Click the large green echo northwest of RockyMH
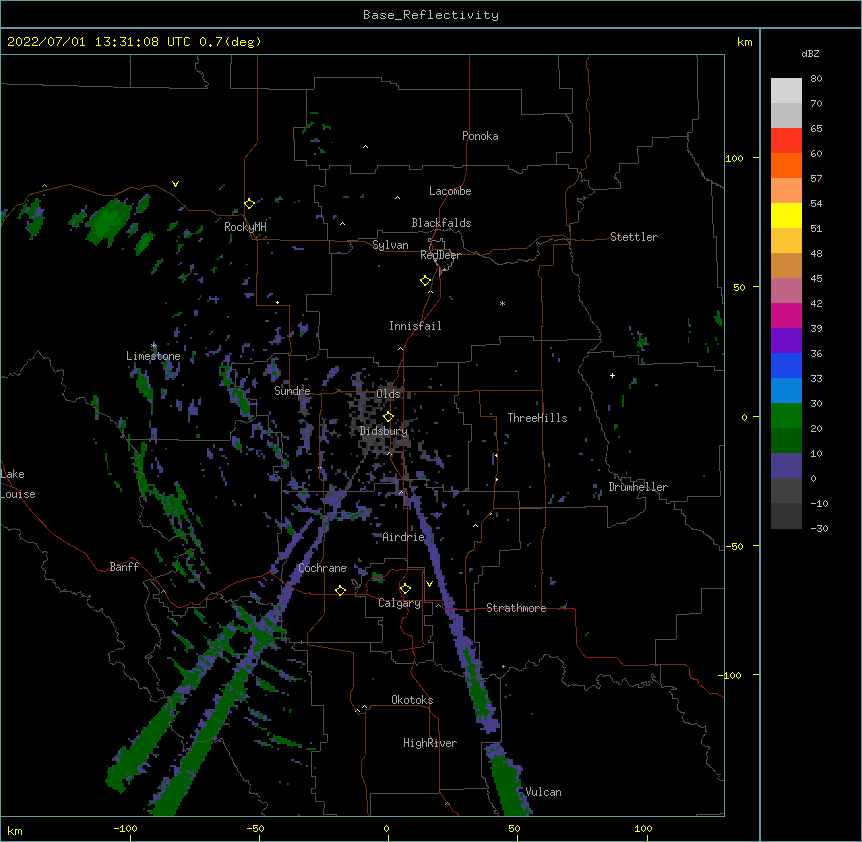 pos(109,221)
